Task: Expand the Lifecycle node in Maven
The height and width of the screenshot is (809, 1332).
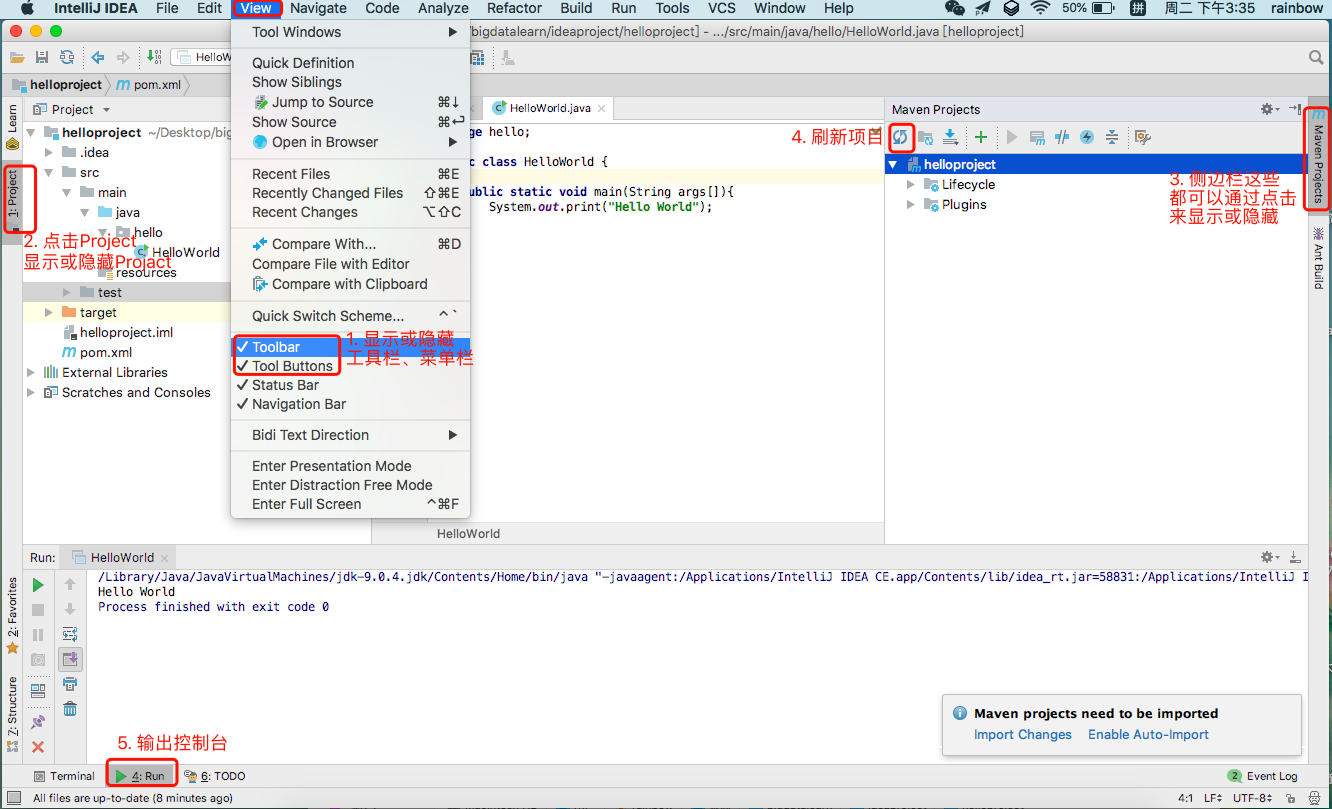Action: point(911,184)
